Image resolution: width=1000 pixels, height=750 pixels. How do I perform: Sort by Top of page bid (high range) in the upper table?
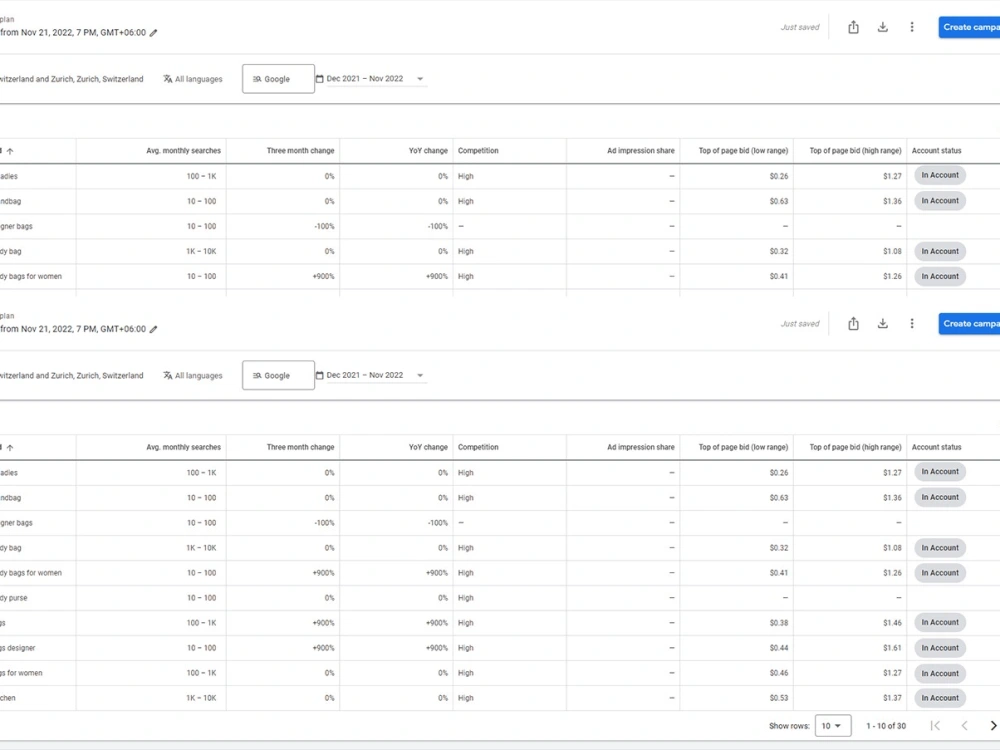coord(855,151)
